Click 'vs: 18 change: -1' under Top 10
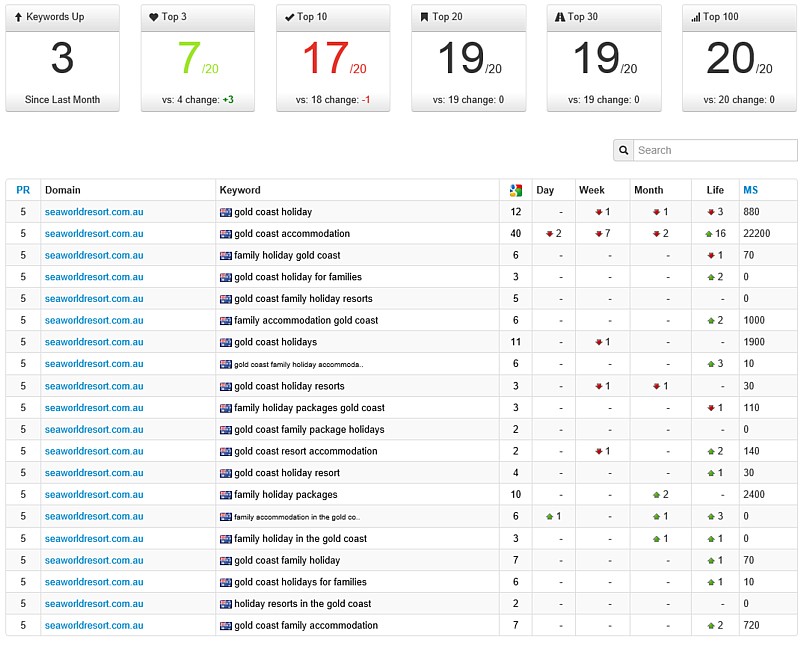The width and height of the screenshot is (800, 646). point(333,100)
